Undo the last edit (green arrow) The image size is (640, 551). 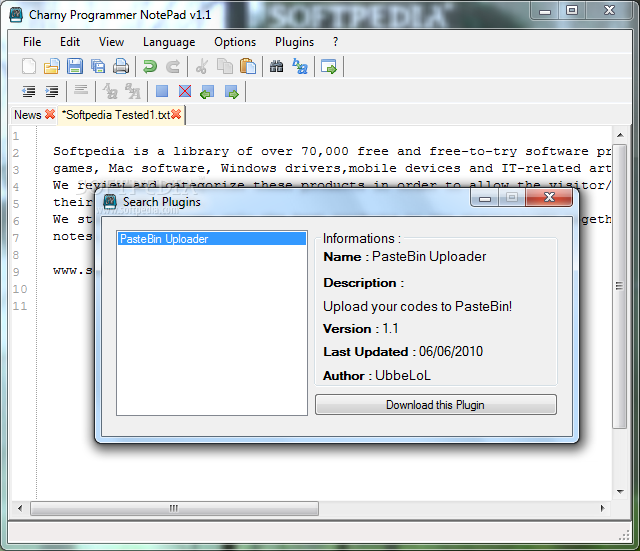[150, 67]
